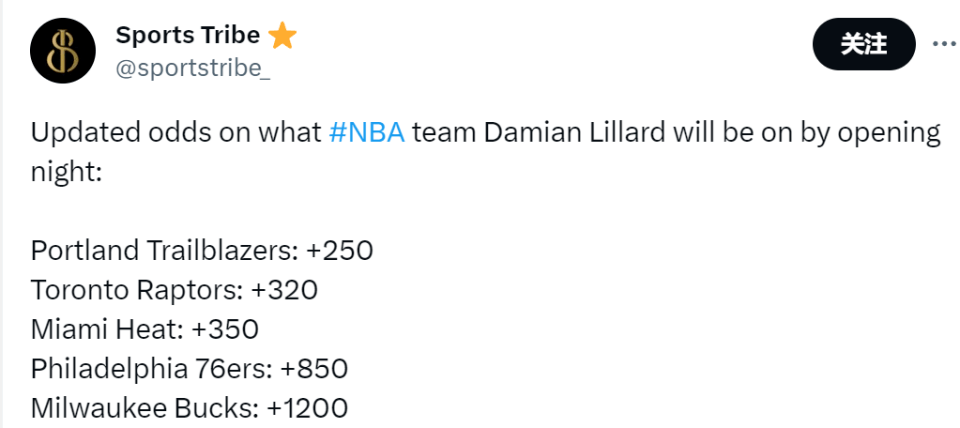Follow the account with the 关注 button
Screen dimensions: 960x428
pos(864,43)
